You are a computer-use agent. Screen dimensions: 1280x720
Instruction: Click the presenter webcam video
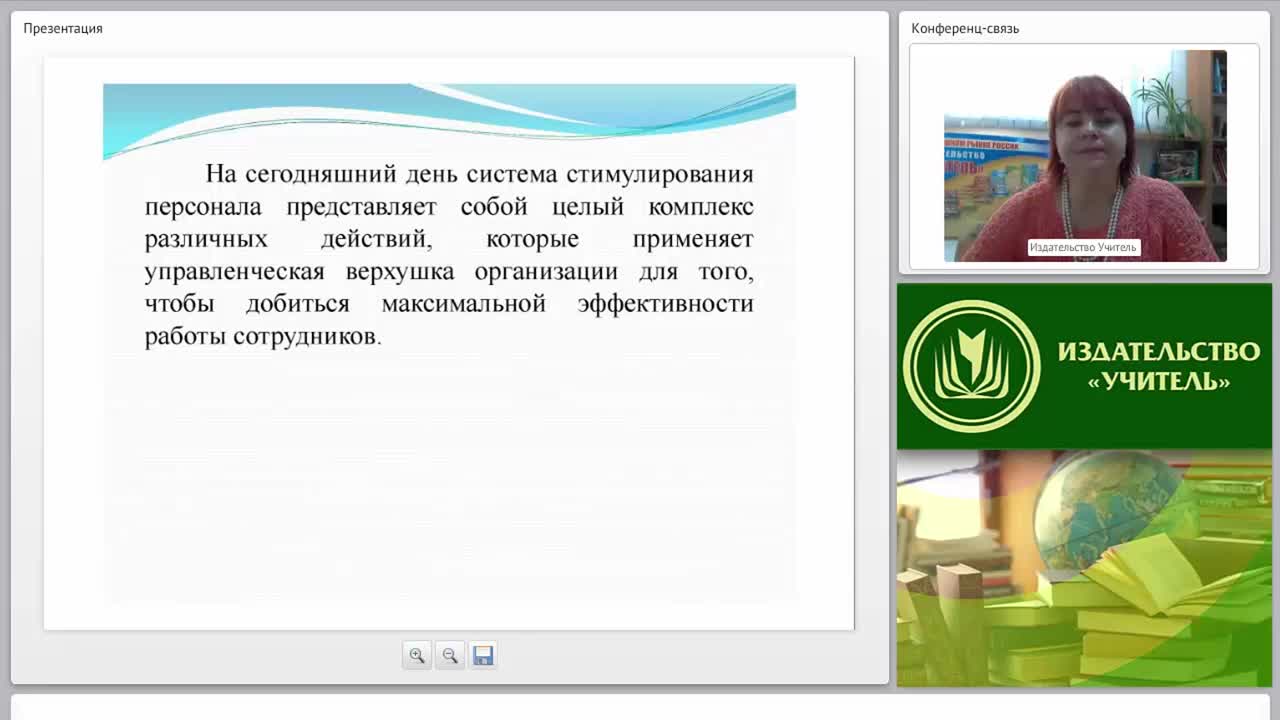pyautogui.click(x=1085, y=156)
